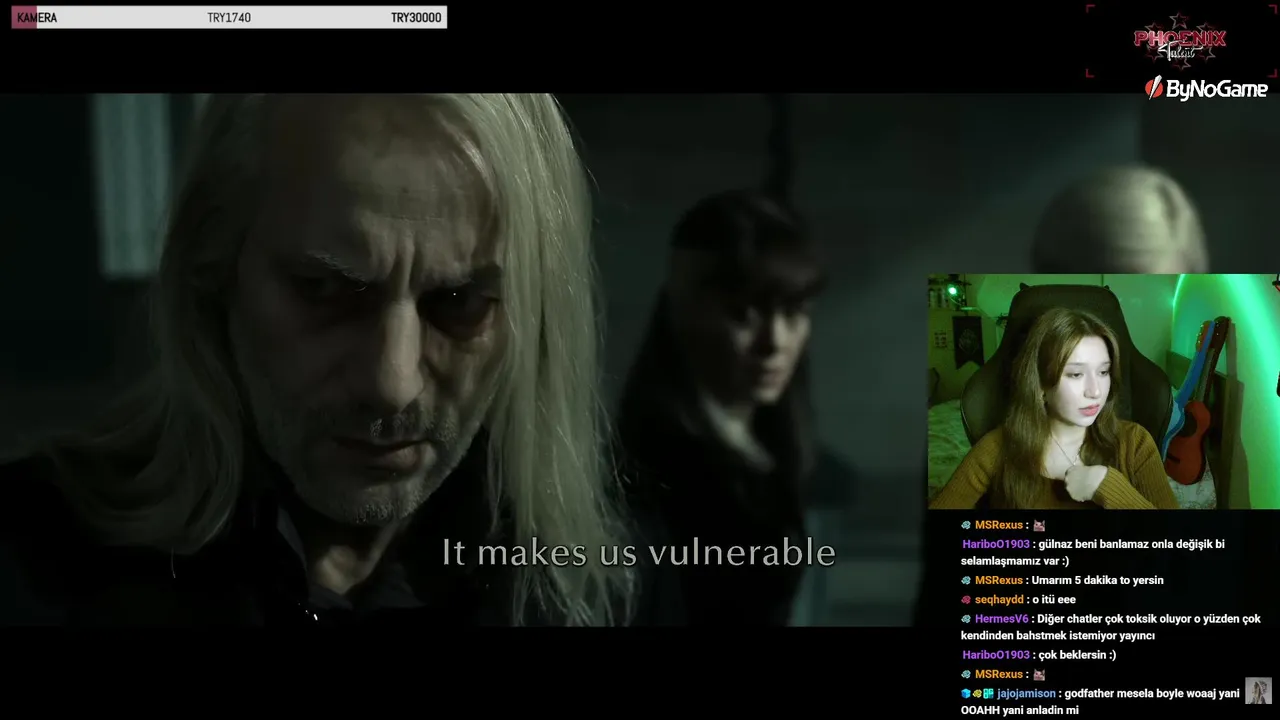Click cat emote in MSRexus message below "çok beklersin"
Image resolution: width=1280 pixels, height=720 pixels.
click(x=1039, y=674)
